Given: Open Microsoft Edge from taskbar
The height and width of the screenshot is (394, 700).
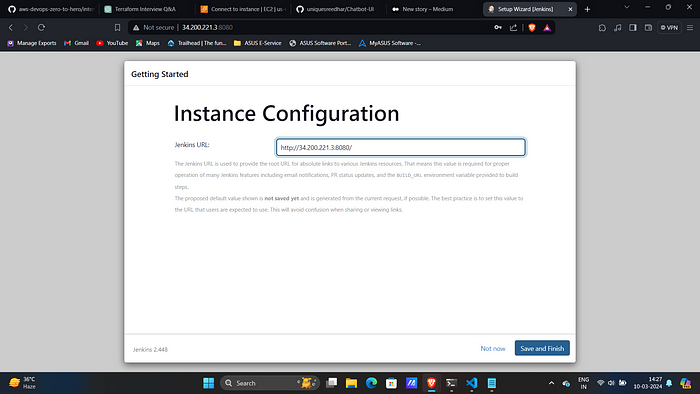Looking at the screenshot, I should tap(371, 383).
